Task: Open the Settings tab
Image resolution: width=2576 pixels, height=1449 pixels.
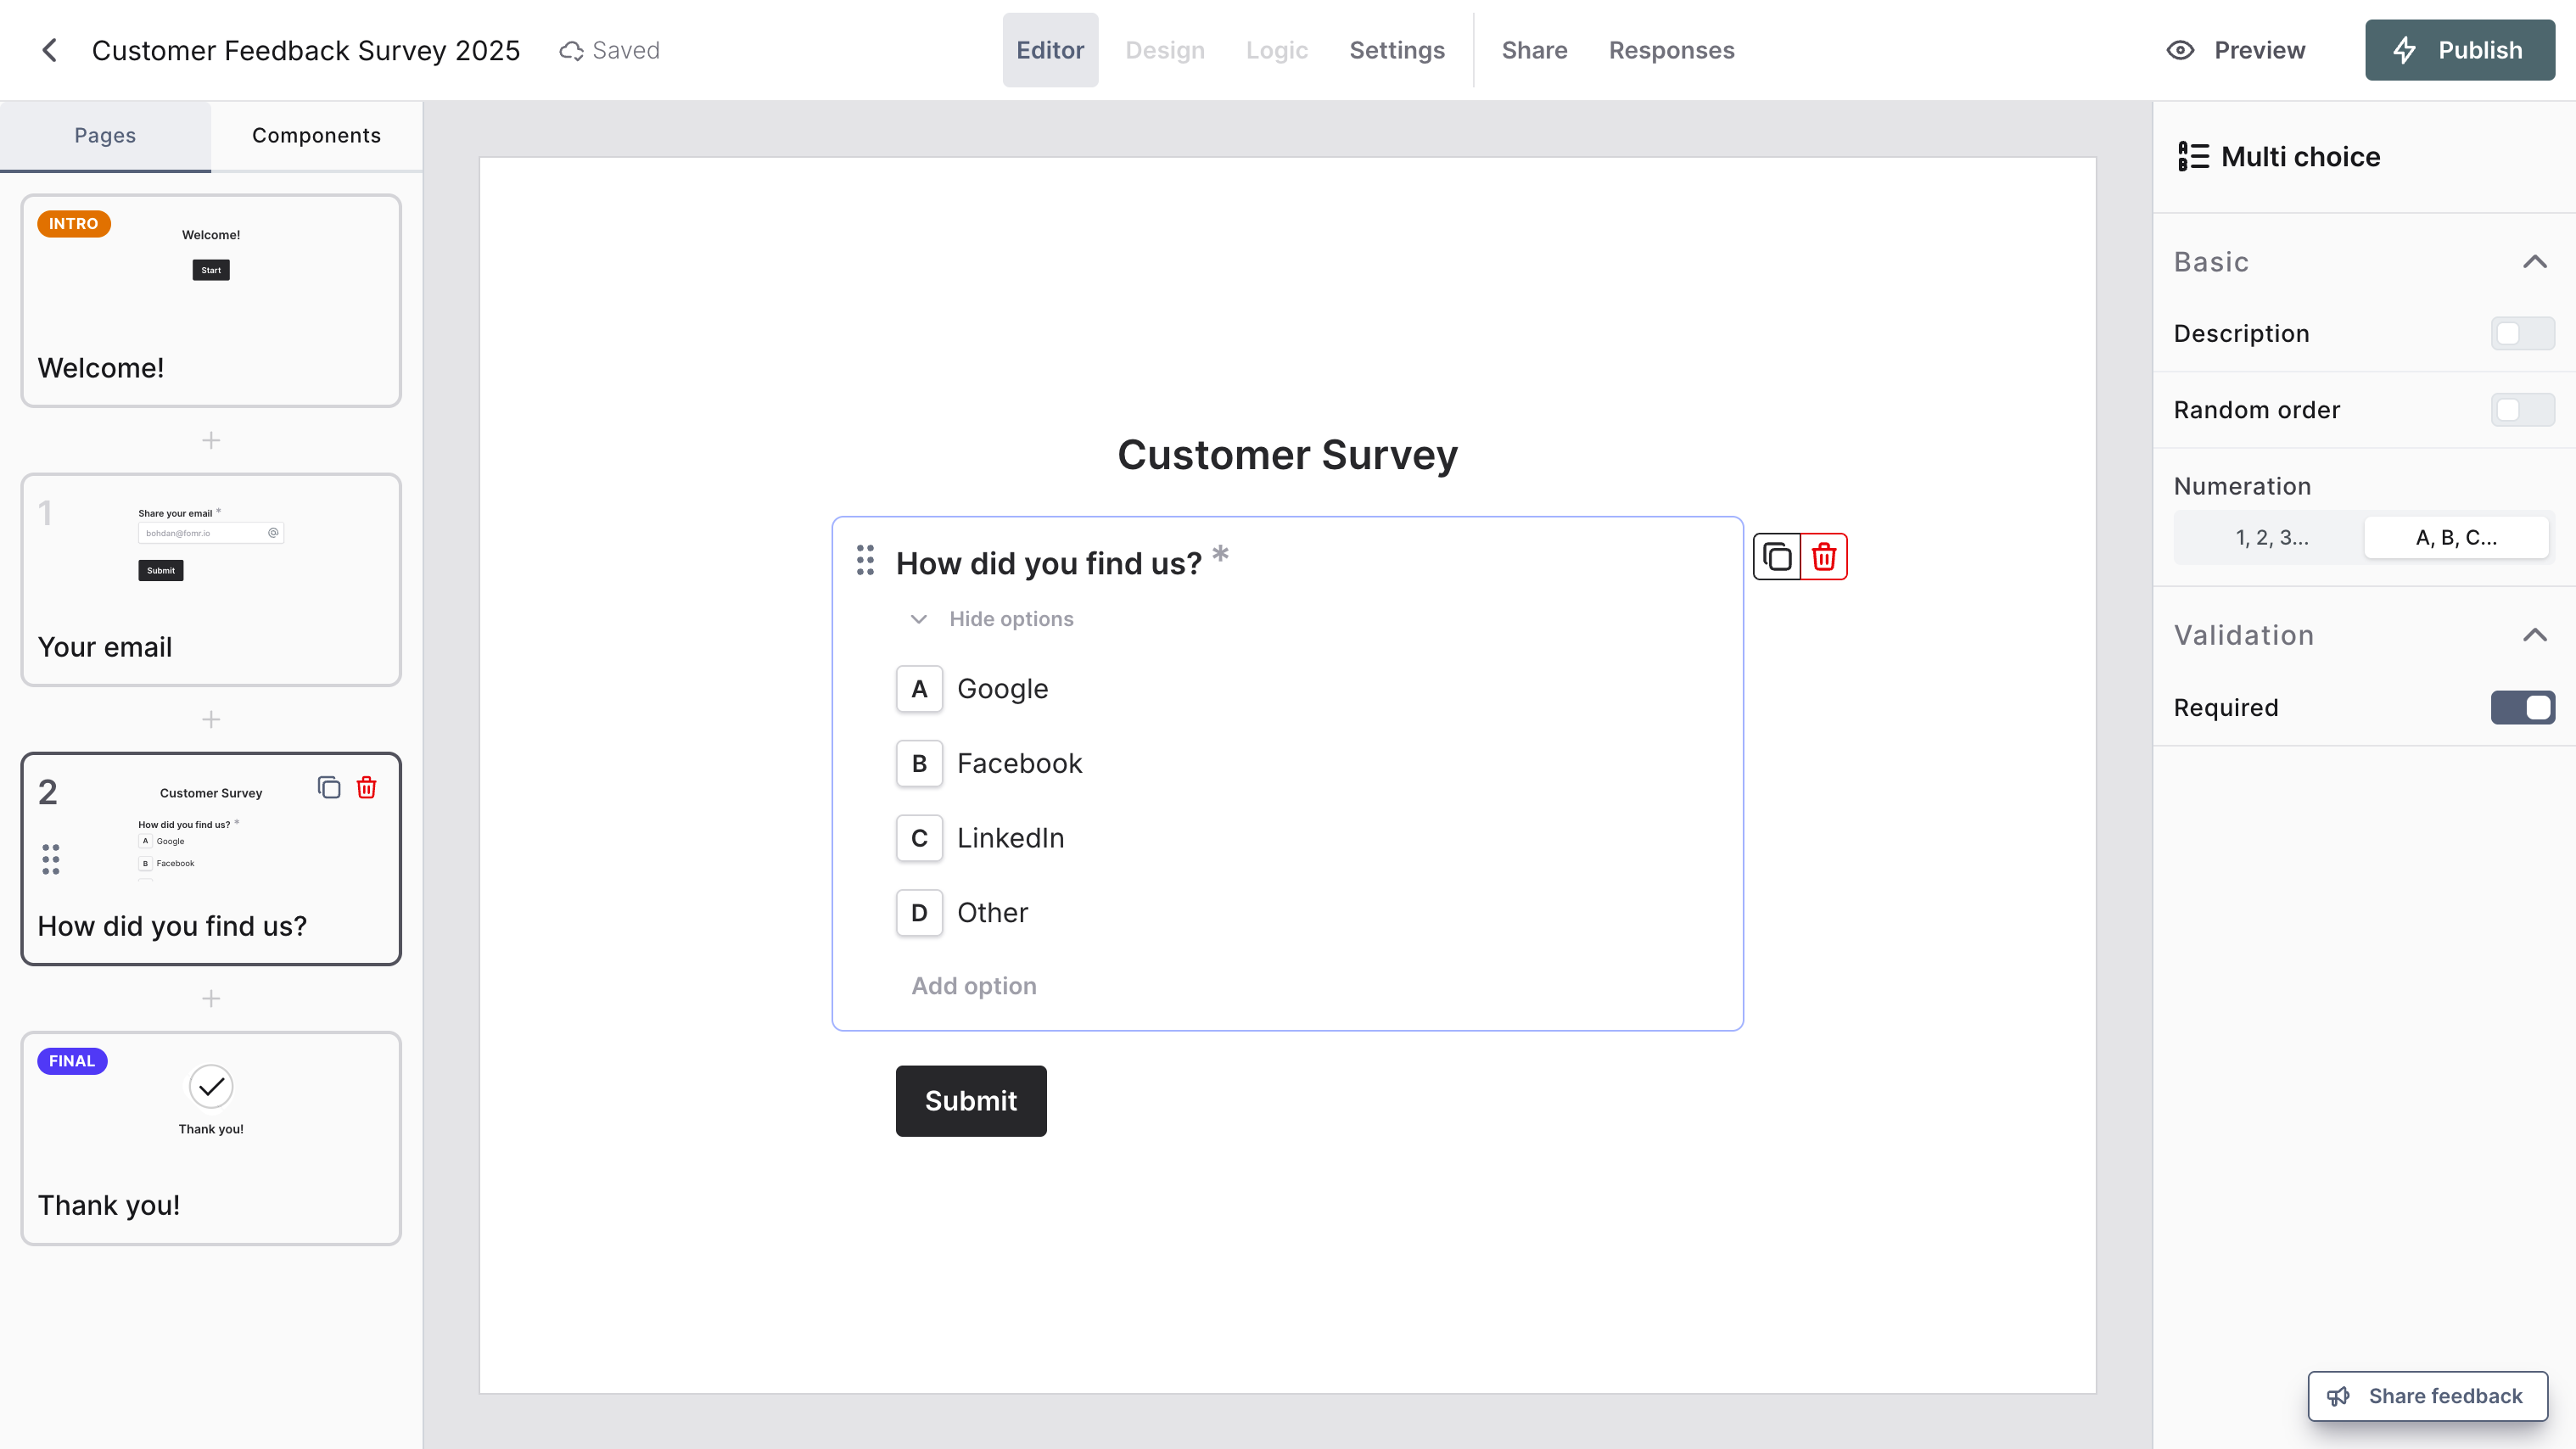Action: pyautogui.click(x=1396, y=50)
